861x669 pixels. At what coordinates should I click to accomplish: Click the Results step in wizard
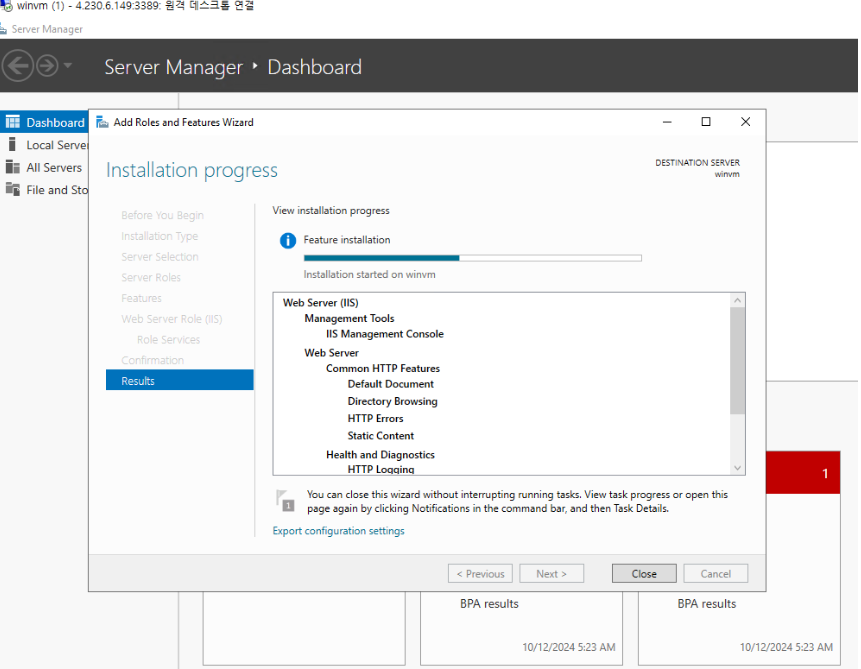(180, 380)
